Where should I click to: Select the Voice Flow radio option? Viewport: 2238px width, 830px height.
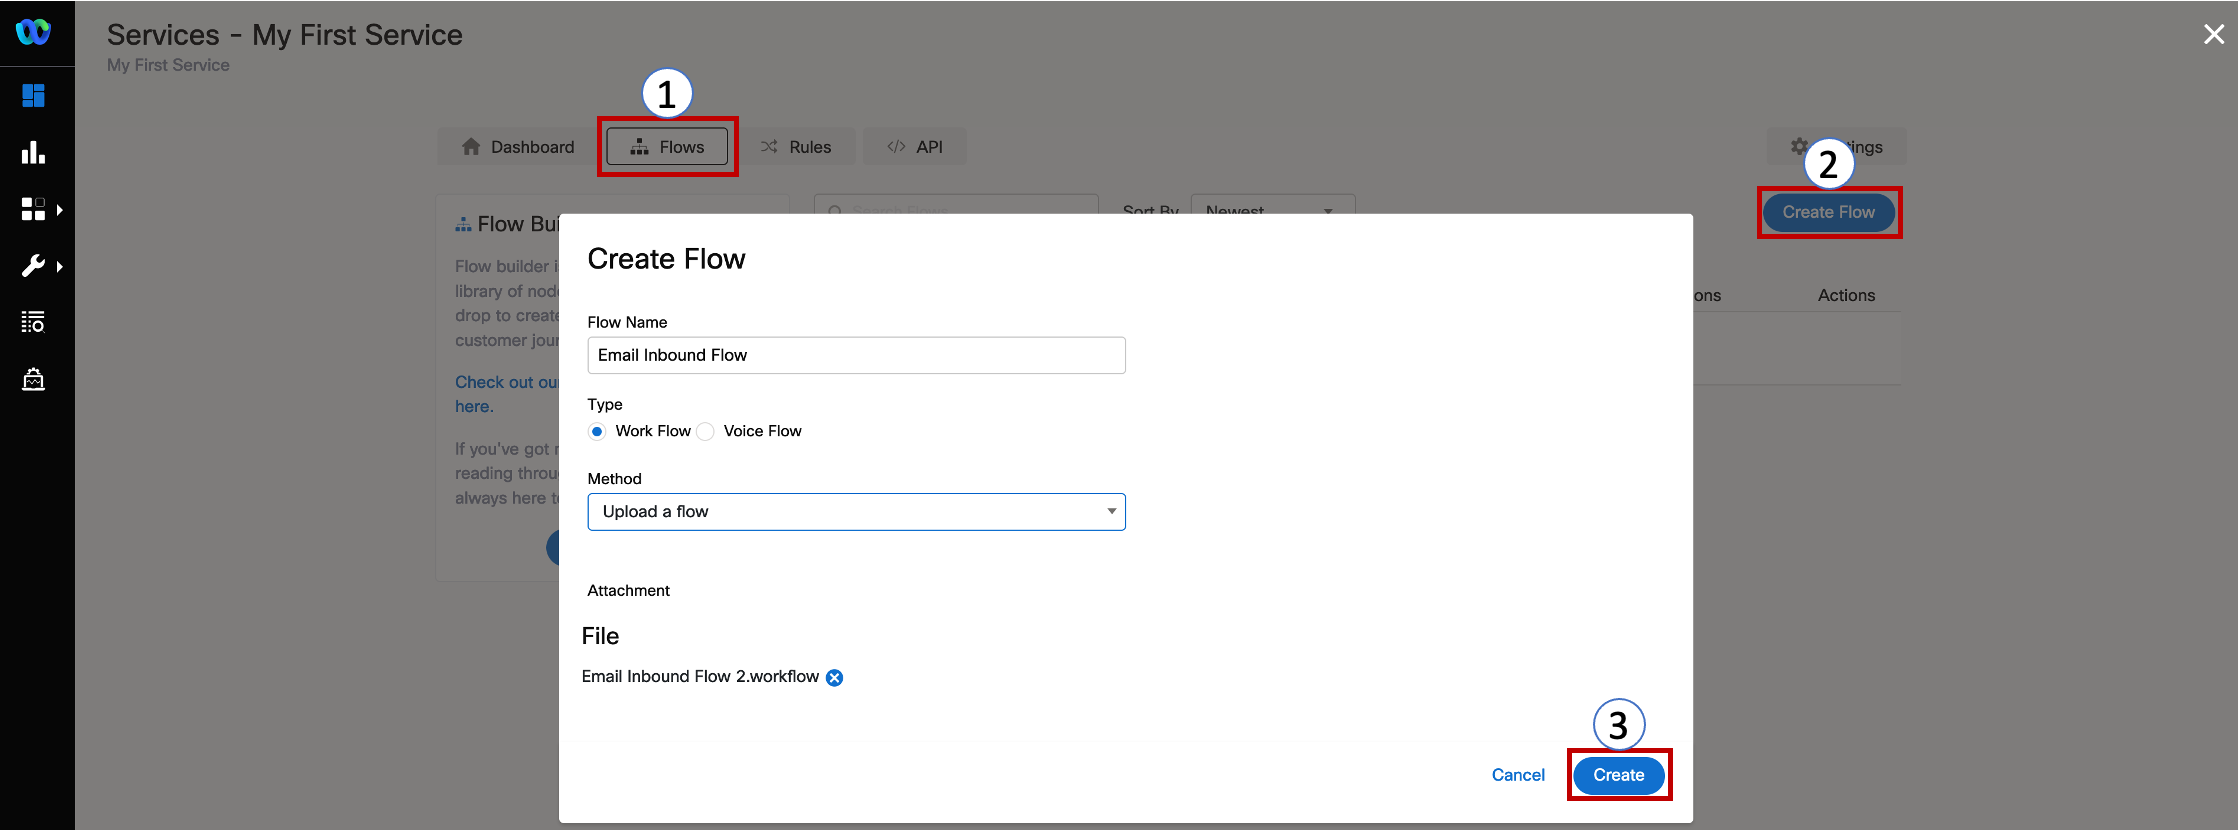706,432
